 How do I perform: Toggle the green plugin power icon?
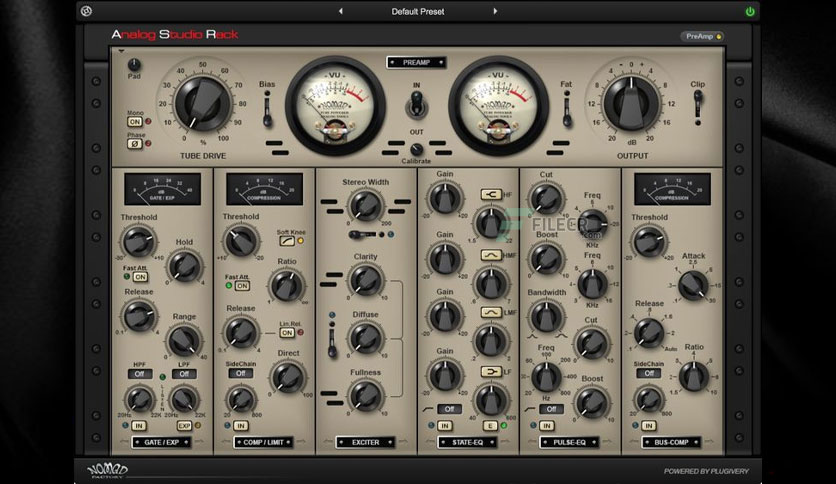(x=750, y=11)
